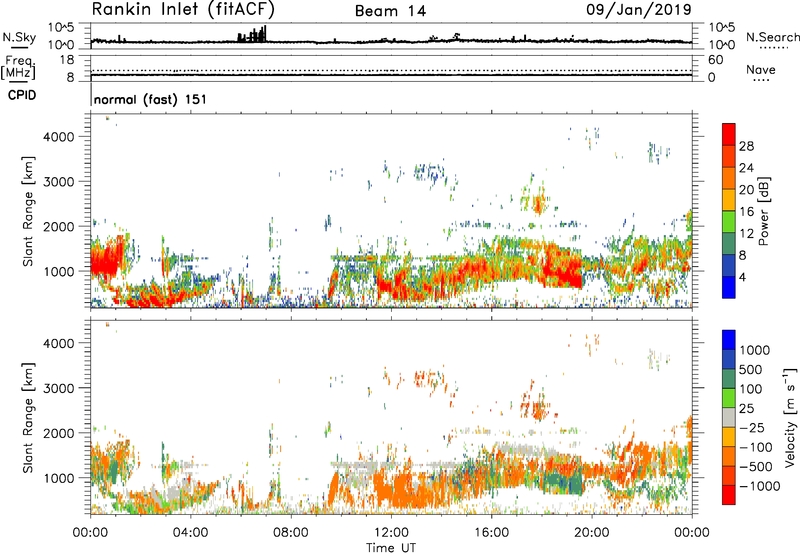This screenshot has width=800, height=554.
Task: Select the 'Freq. [MHz]' axis label
Action: tap(18, 67)
